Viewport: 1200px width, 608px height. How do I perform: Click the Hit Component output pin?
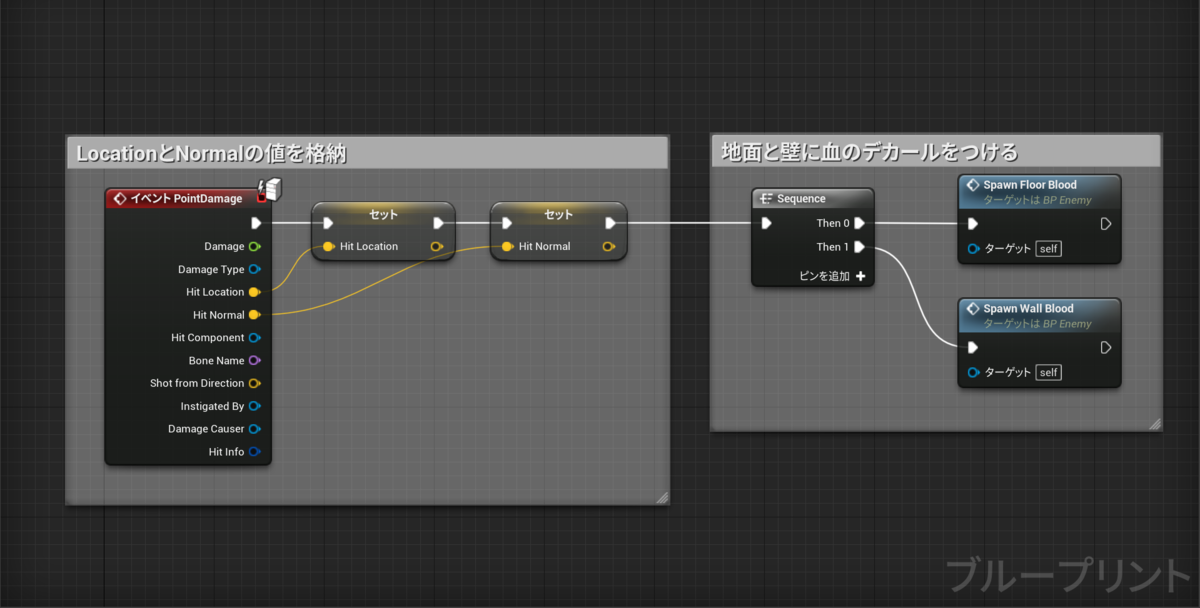coord(254,338)
